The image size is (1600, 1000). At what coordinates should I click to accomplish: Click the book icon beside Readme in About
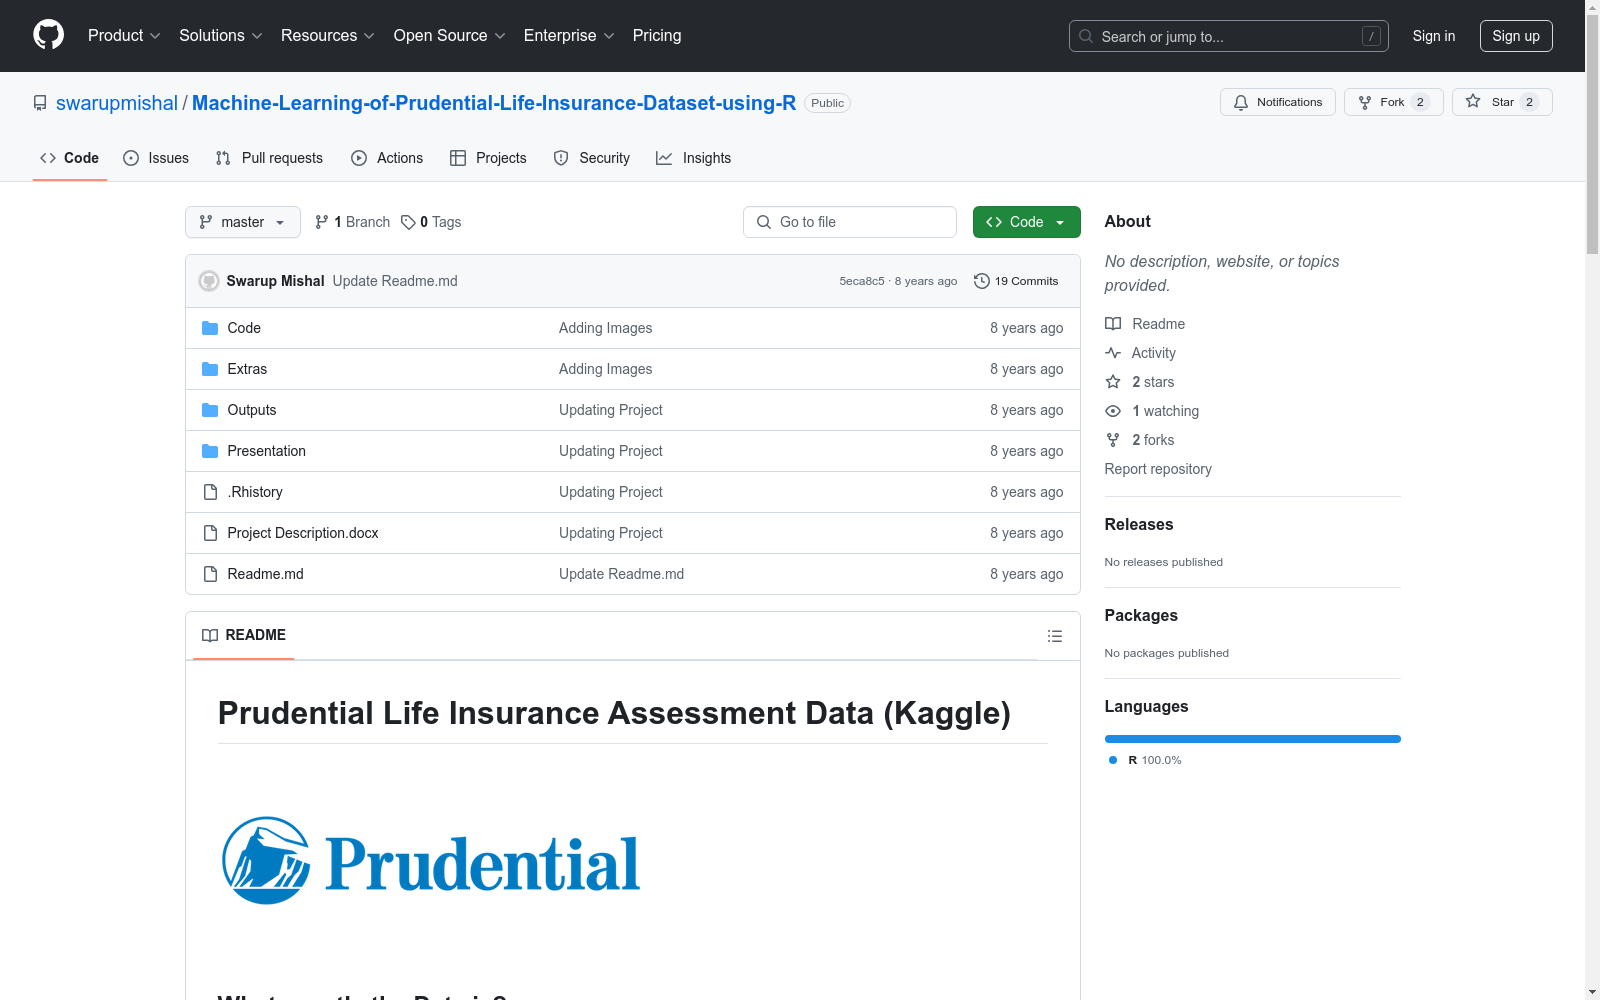tap(1113, 324)
